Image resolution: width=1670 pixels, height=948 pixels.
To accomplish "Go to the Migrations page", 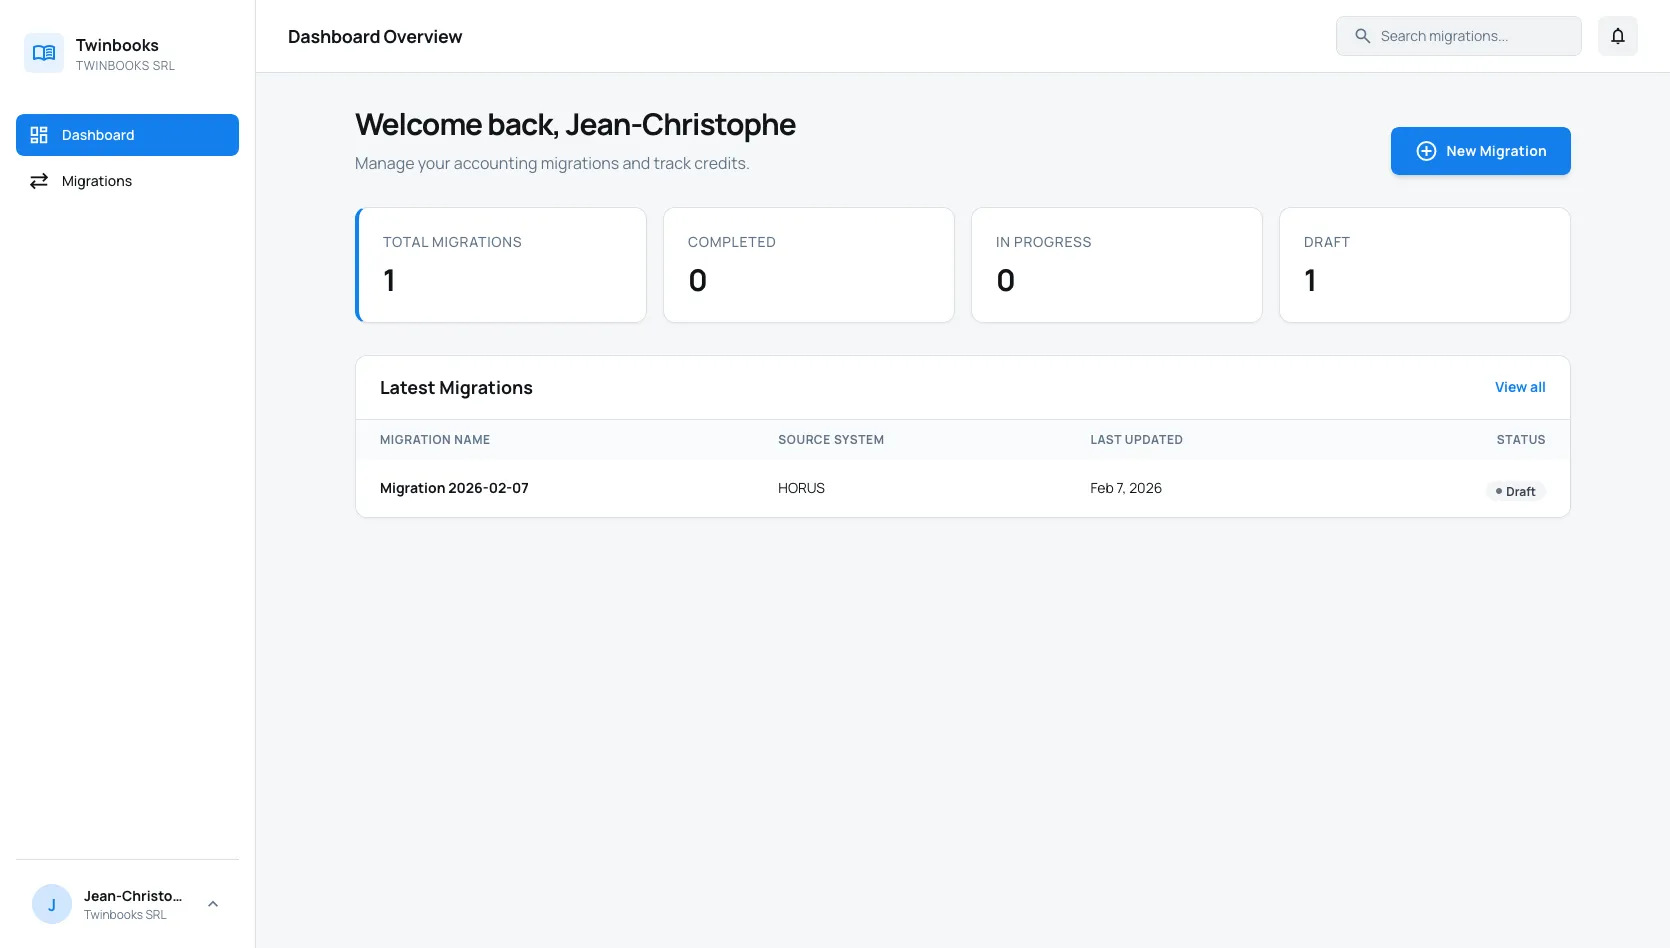I will 127,181.
